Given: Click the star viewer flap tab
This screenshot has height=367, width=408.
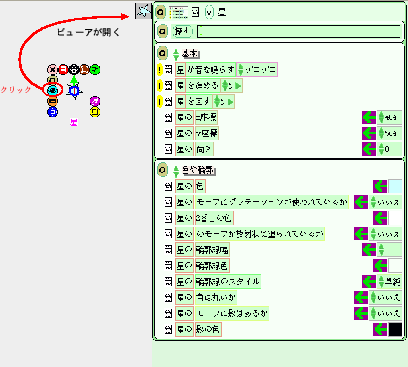Looking at the screenshot, I should click(x=143, y=11).
